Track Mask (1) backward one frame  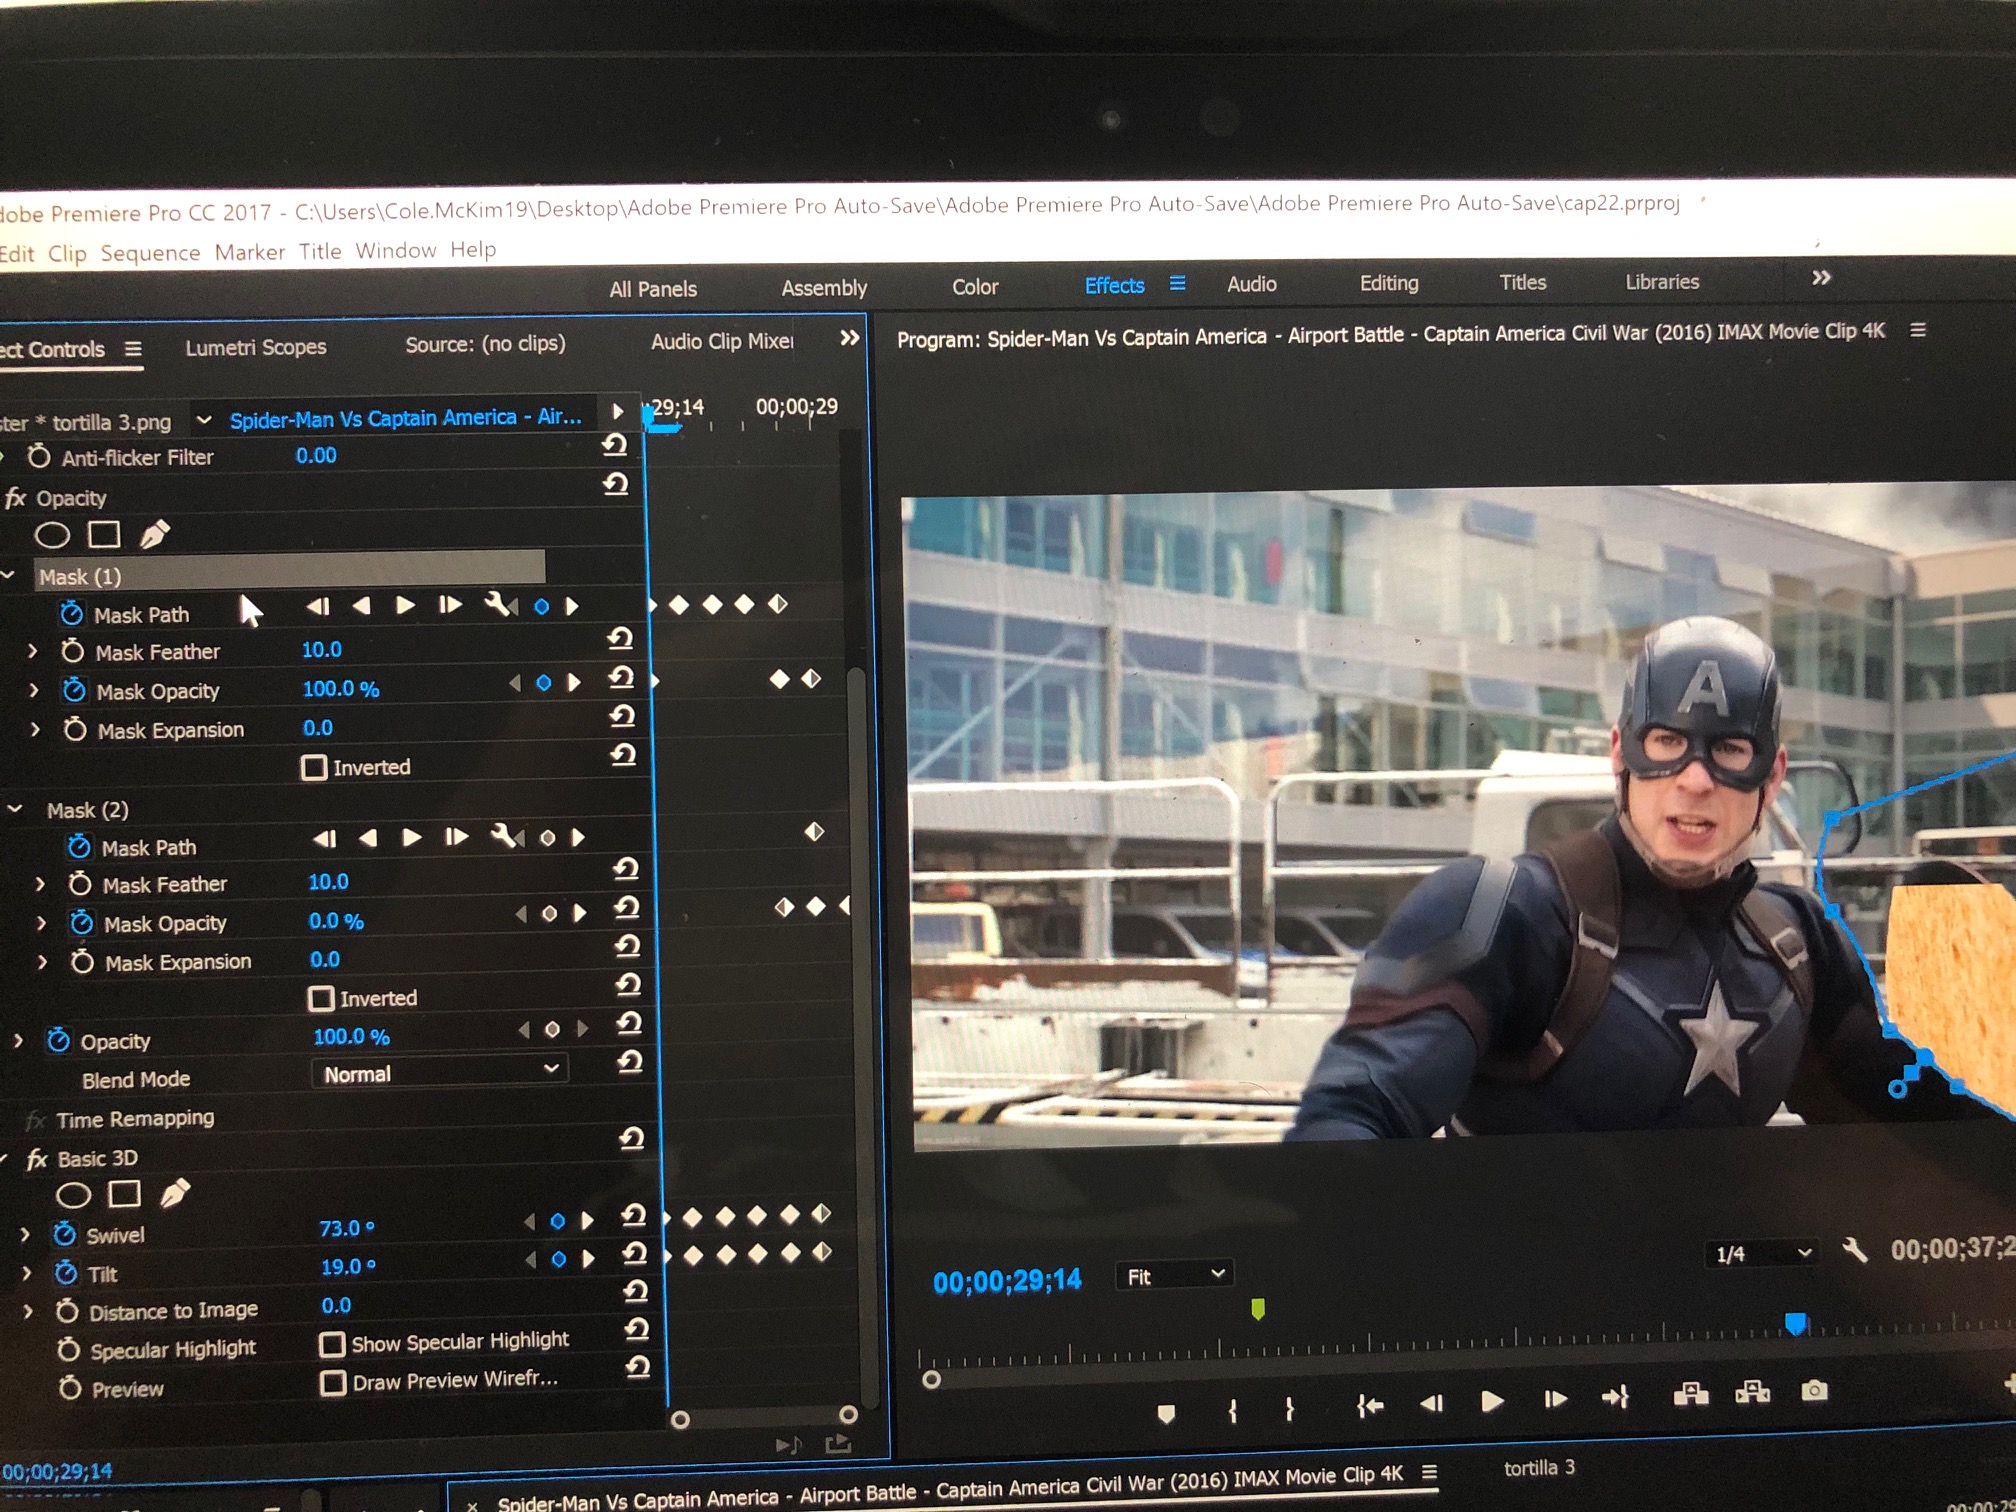pyautogui.click(x=318, y=606)
